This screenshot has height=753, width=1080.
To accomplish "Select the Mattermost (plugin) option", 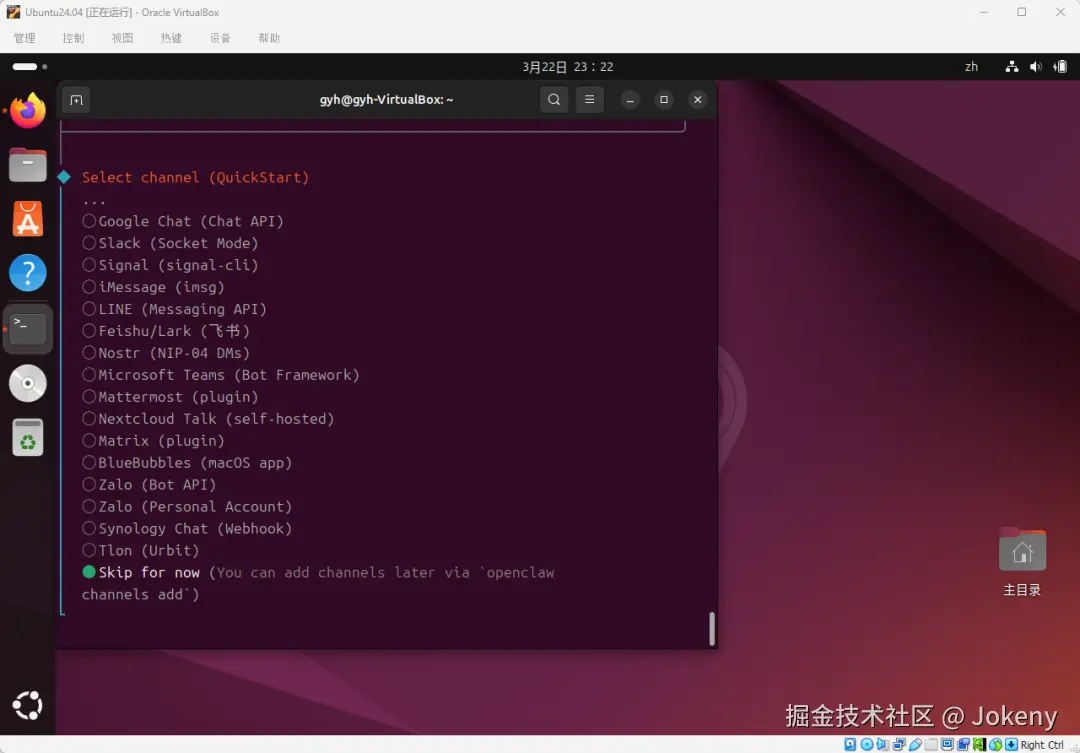I will click(170, 398).
